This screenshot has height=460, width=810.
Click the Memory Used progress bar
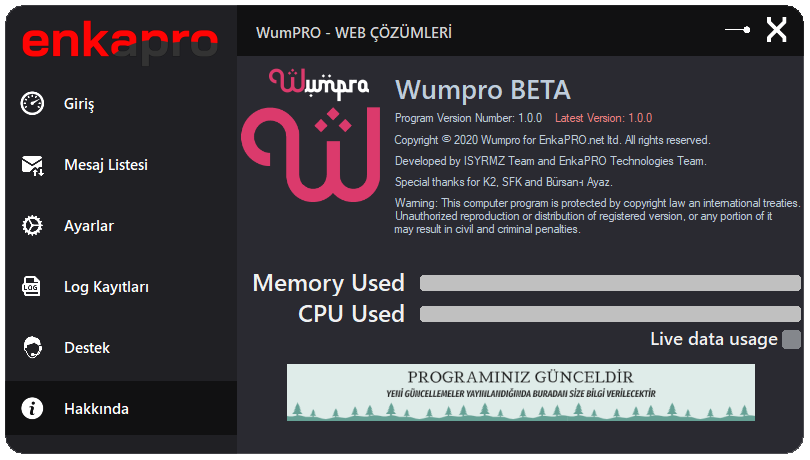610,283
